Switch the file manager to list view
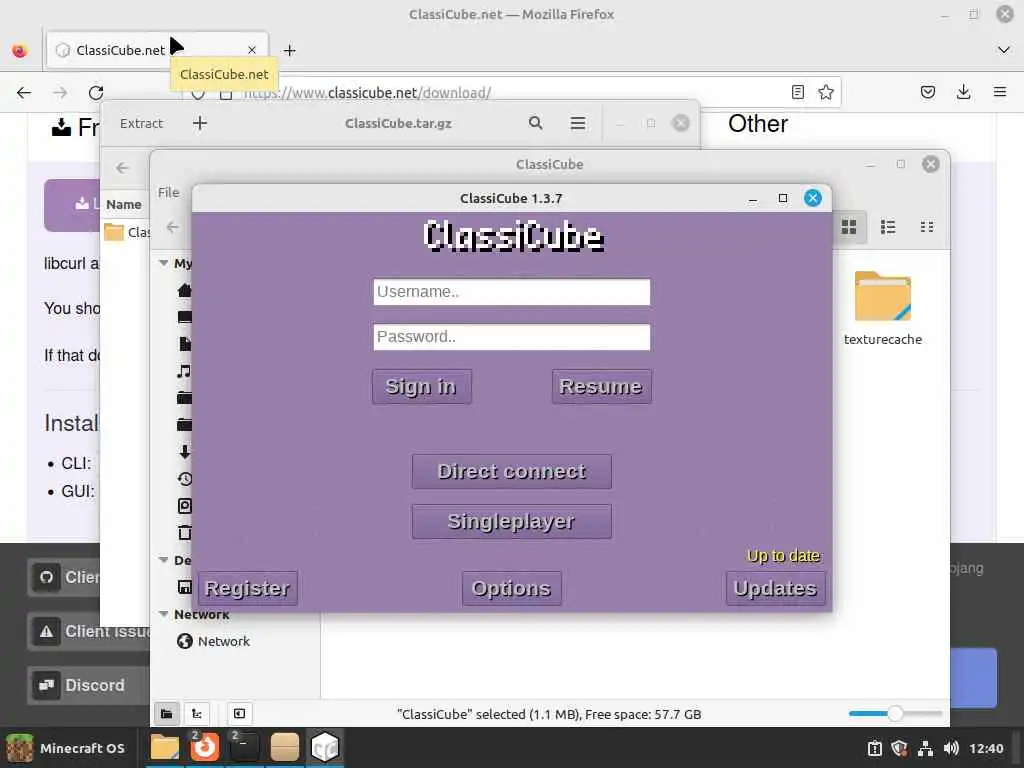Viewport: 1024px width, 768px height. [888, 227]
